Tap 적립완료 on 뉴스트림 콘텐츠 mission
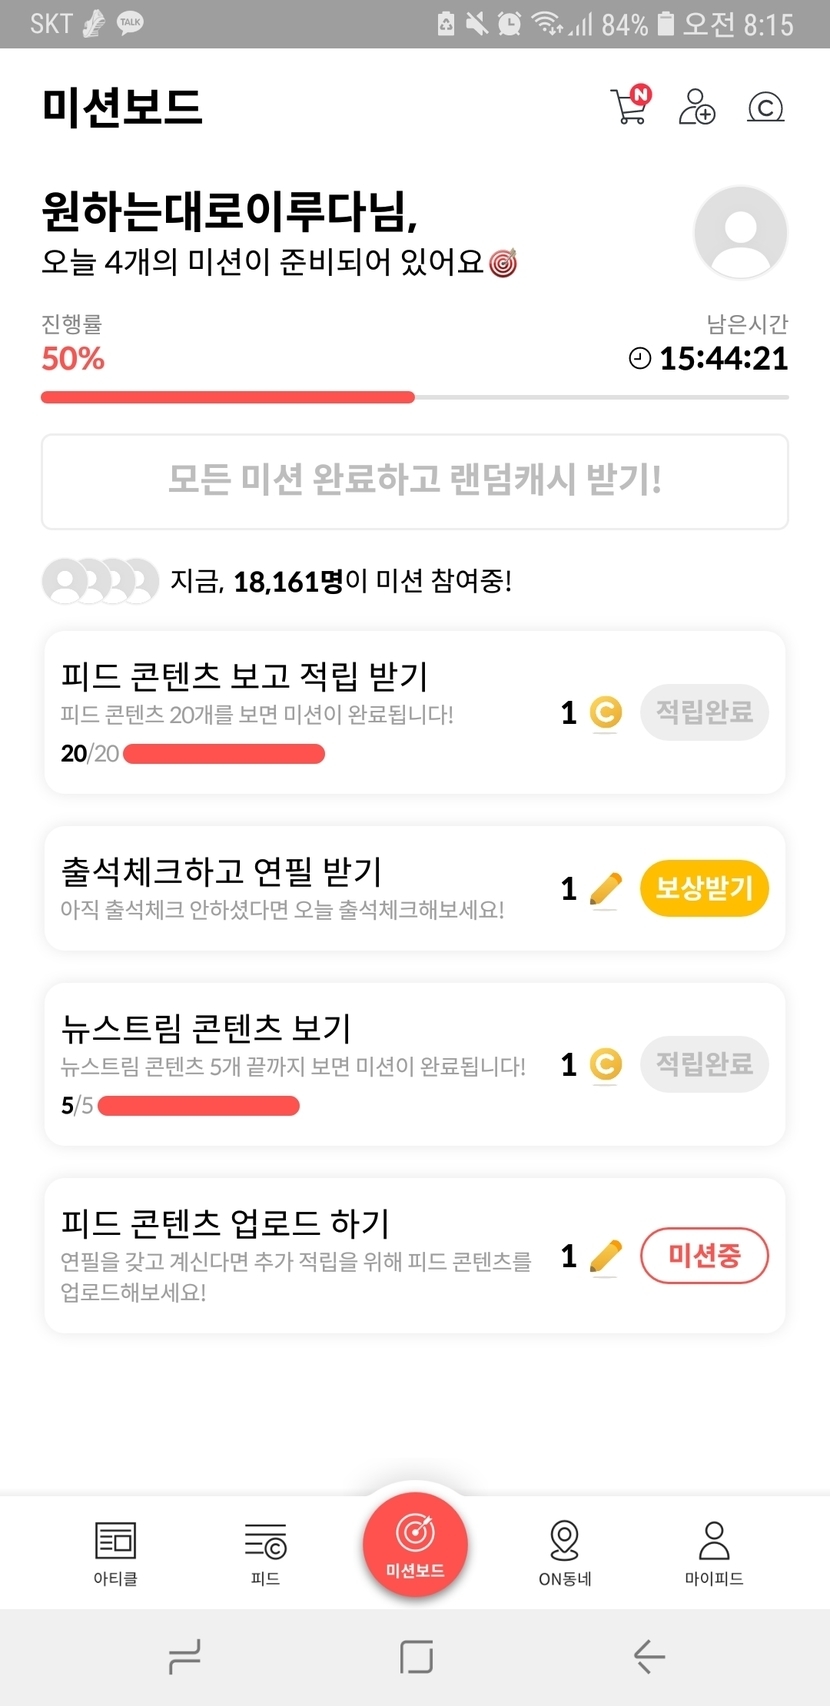The height and width of the screenshot is (1706, 830). pos(704,1064)
